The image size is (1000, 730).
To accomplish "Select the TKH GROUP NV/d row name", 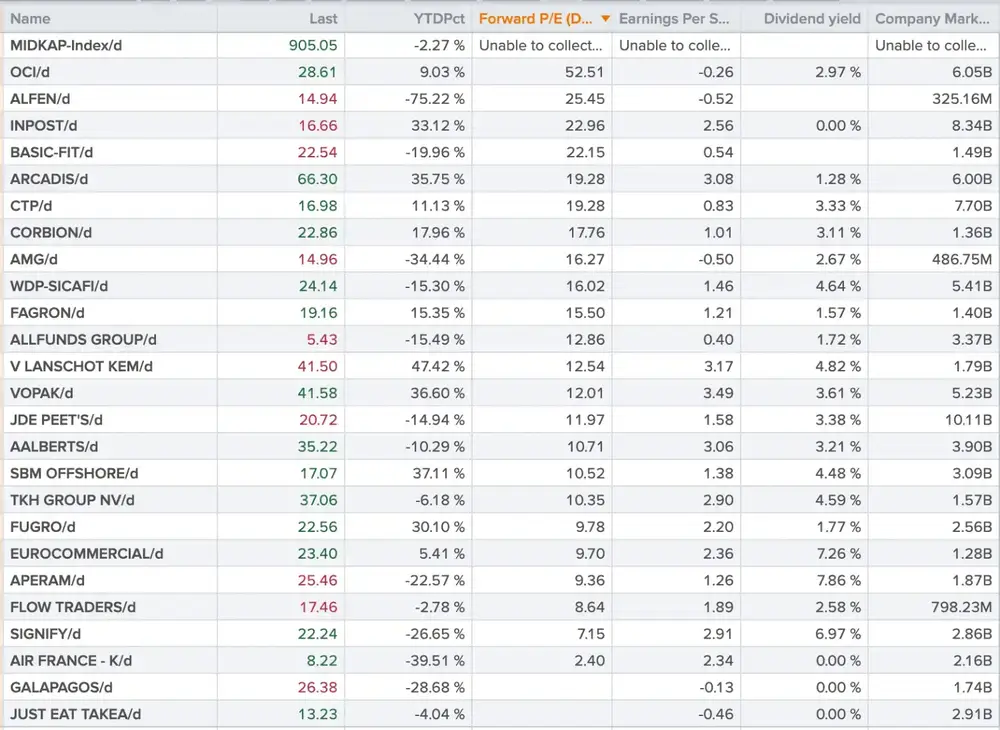I will tap(72, 500).
